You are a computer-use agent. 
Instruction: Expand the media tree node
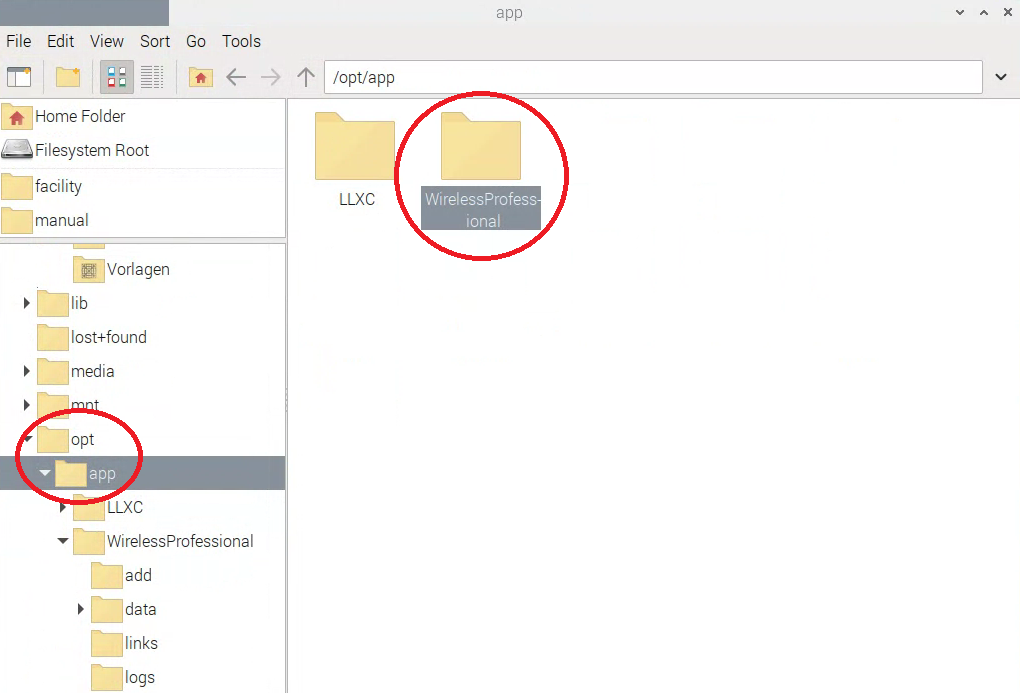coord(26,371)
